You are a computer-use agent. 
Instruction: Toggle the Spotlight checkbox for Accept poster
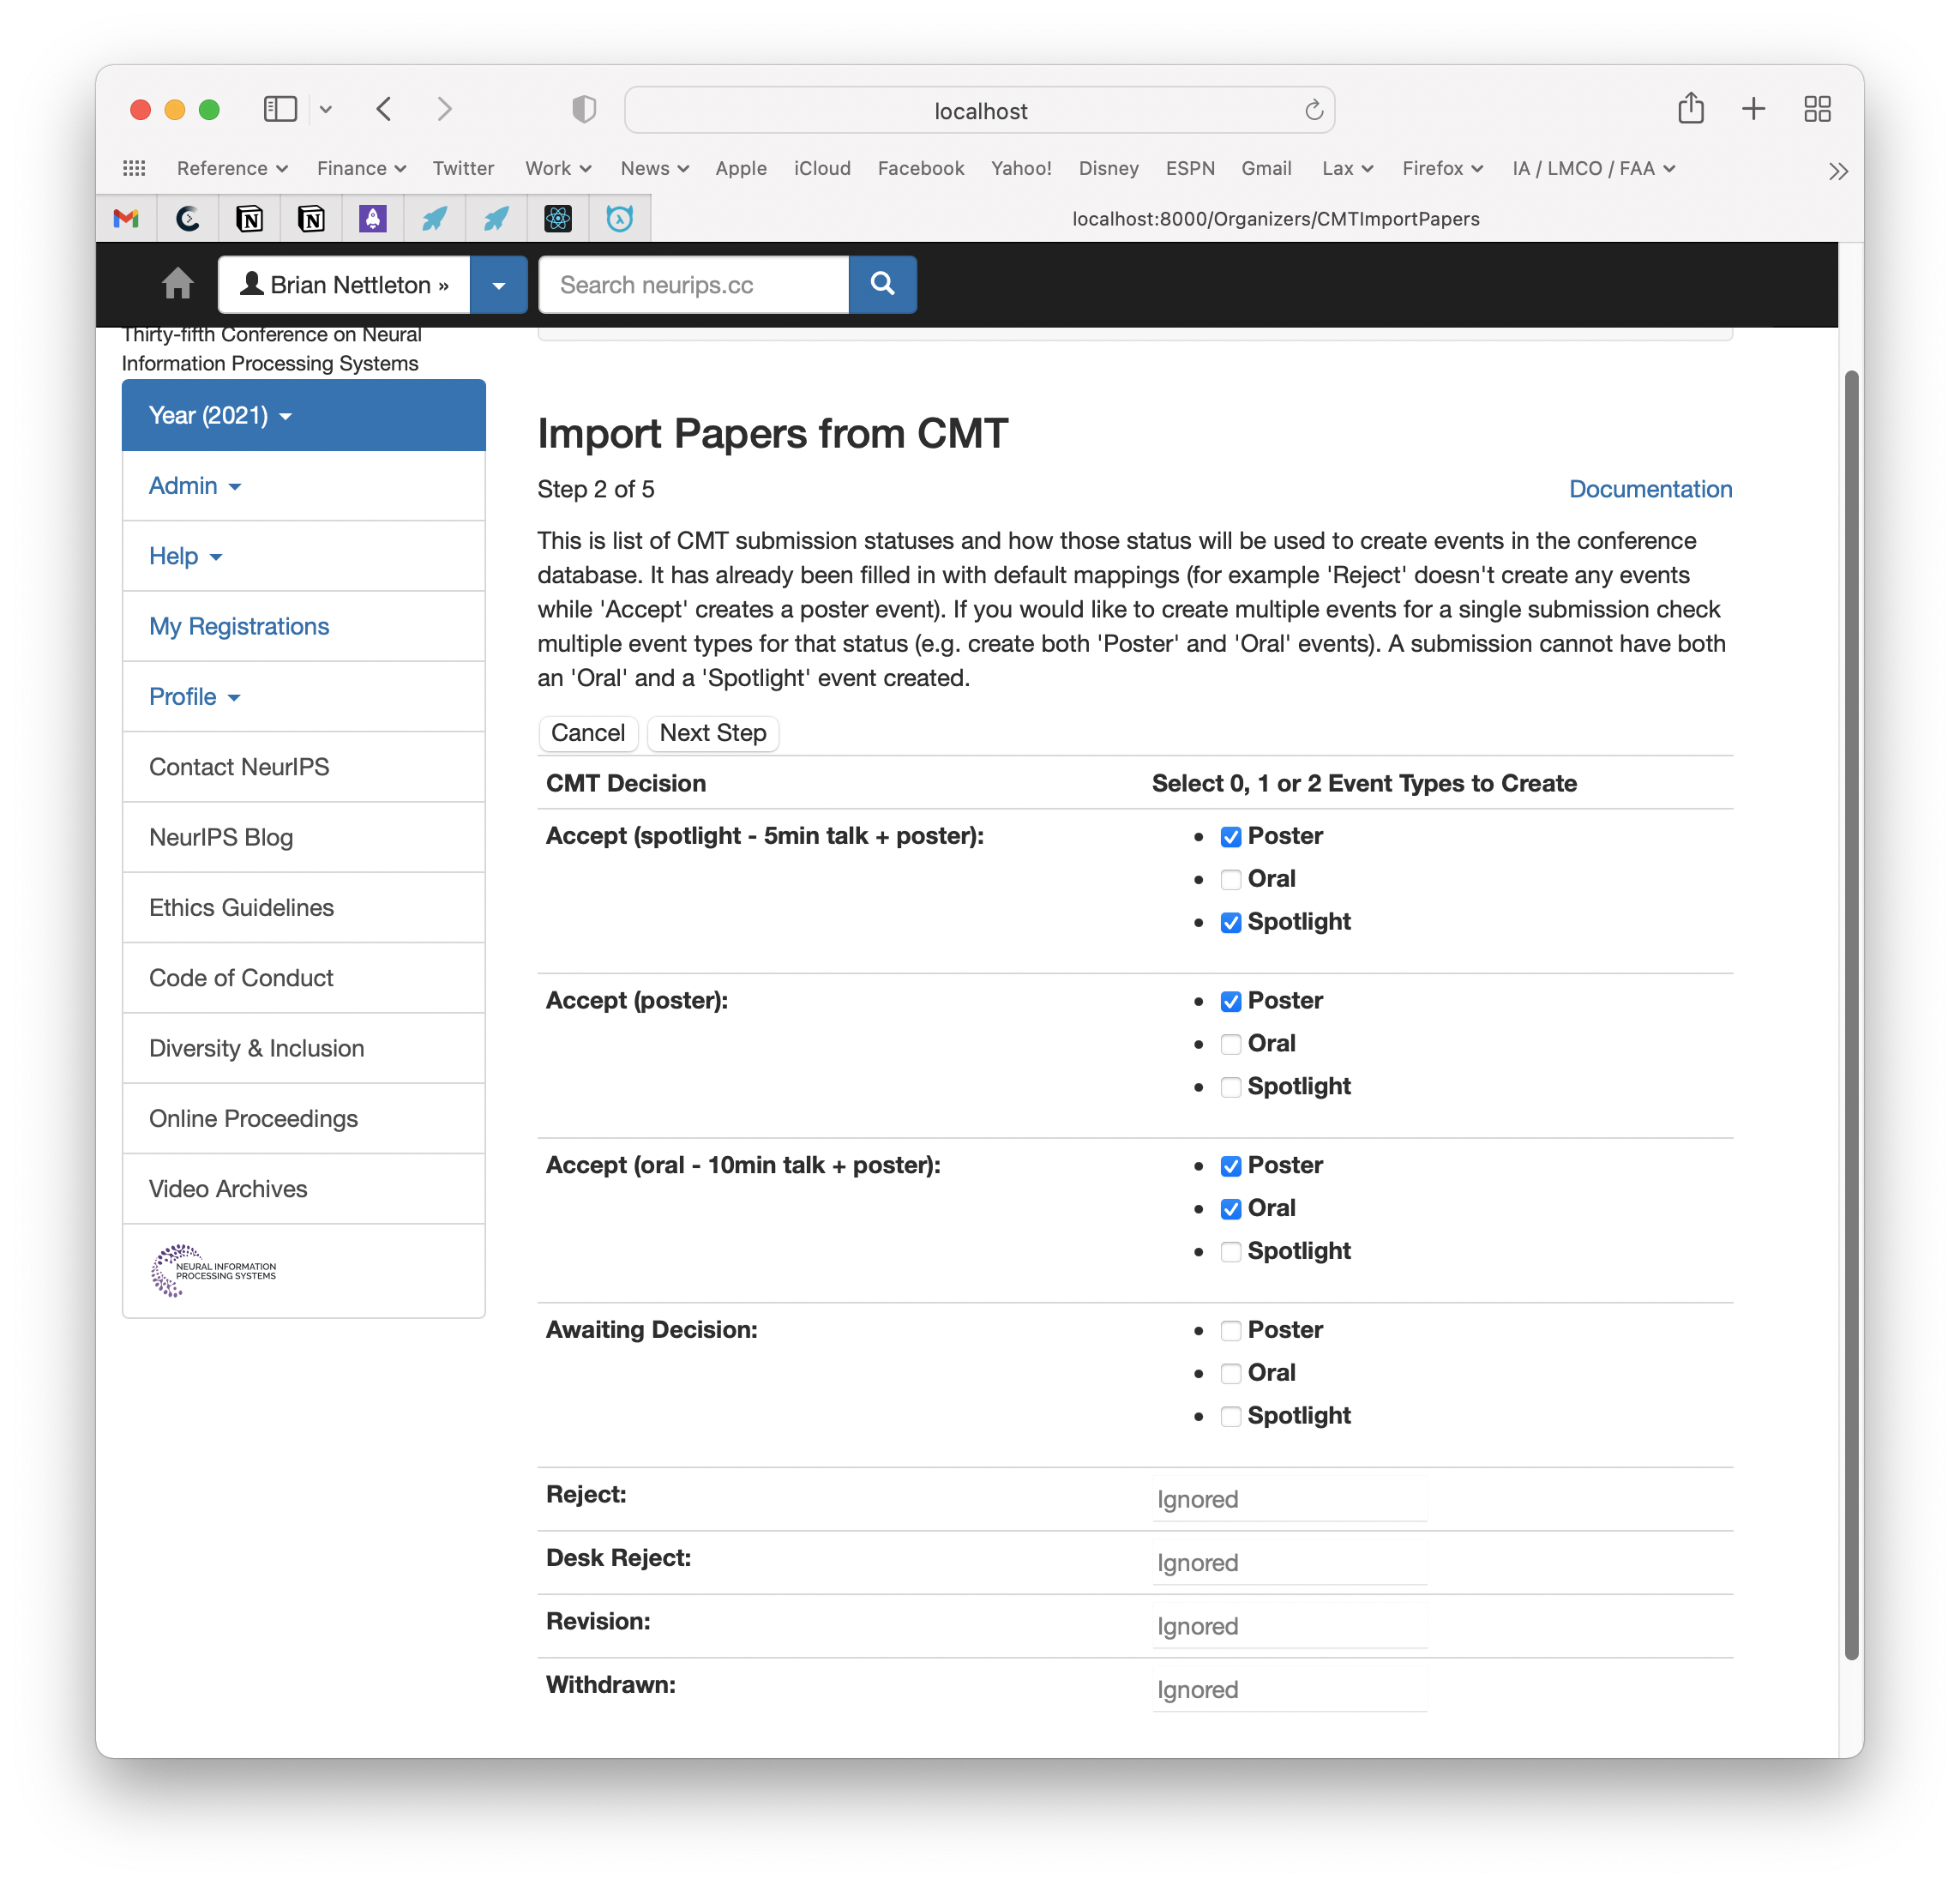1229,1087
